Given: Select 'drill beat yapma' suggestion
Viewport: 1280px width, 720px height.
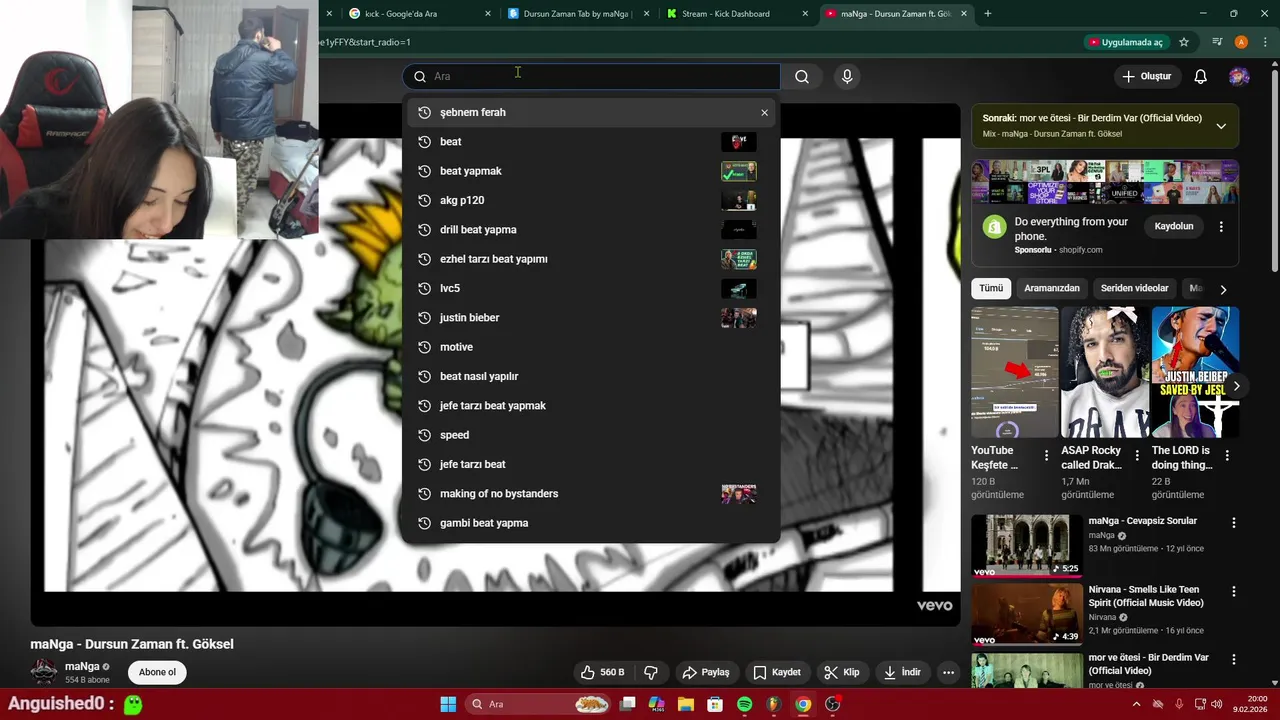Looking at the screenshot, I should [591, 229].
